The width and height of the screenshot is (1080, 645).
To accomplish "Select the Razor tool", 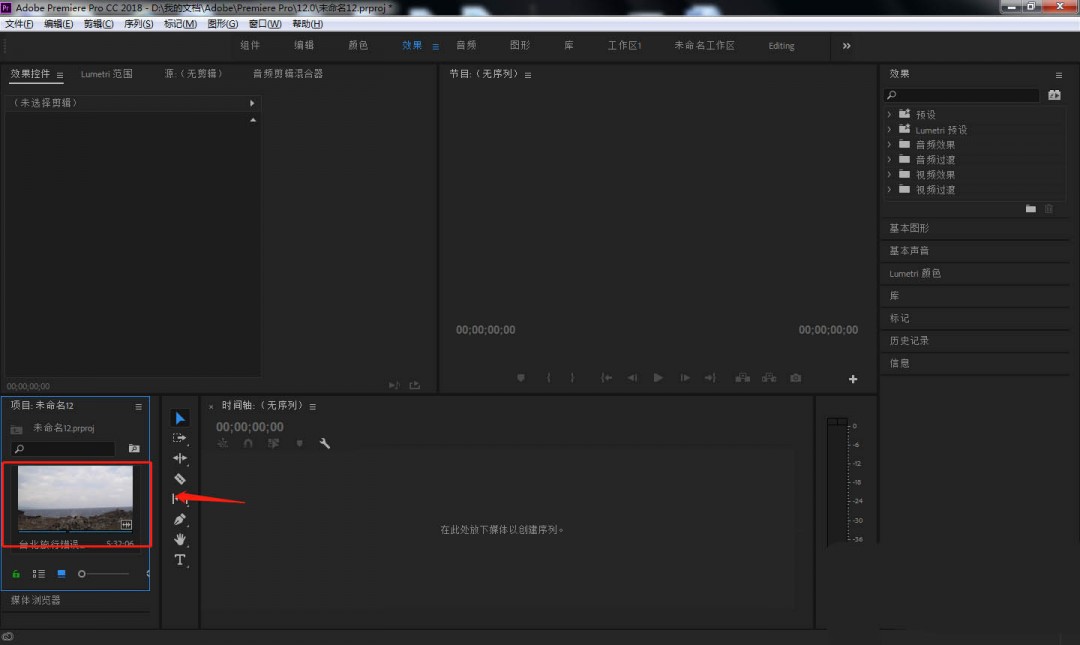I will pyautogui.click(x=180, y=479).
